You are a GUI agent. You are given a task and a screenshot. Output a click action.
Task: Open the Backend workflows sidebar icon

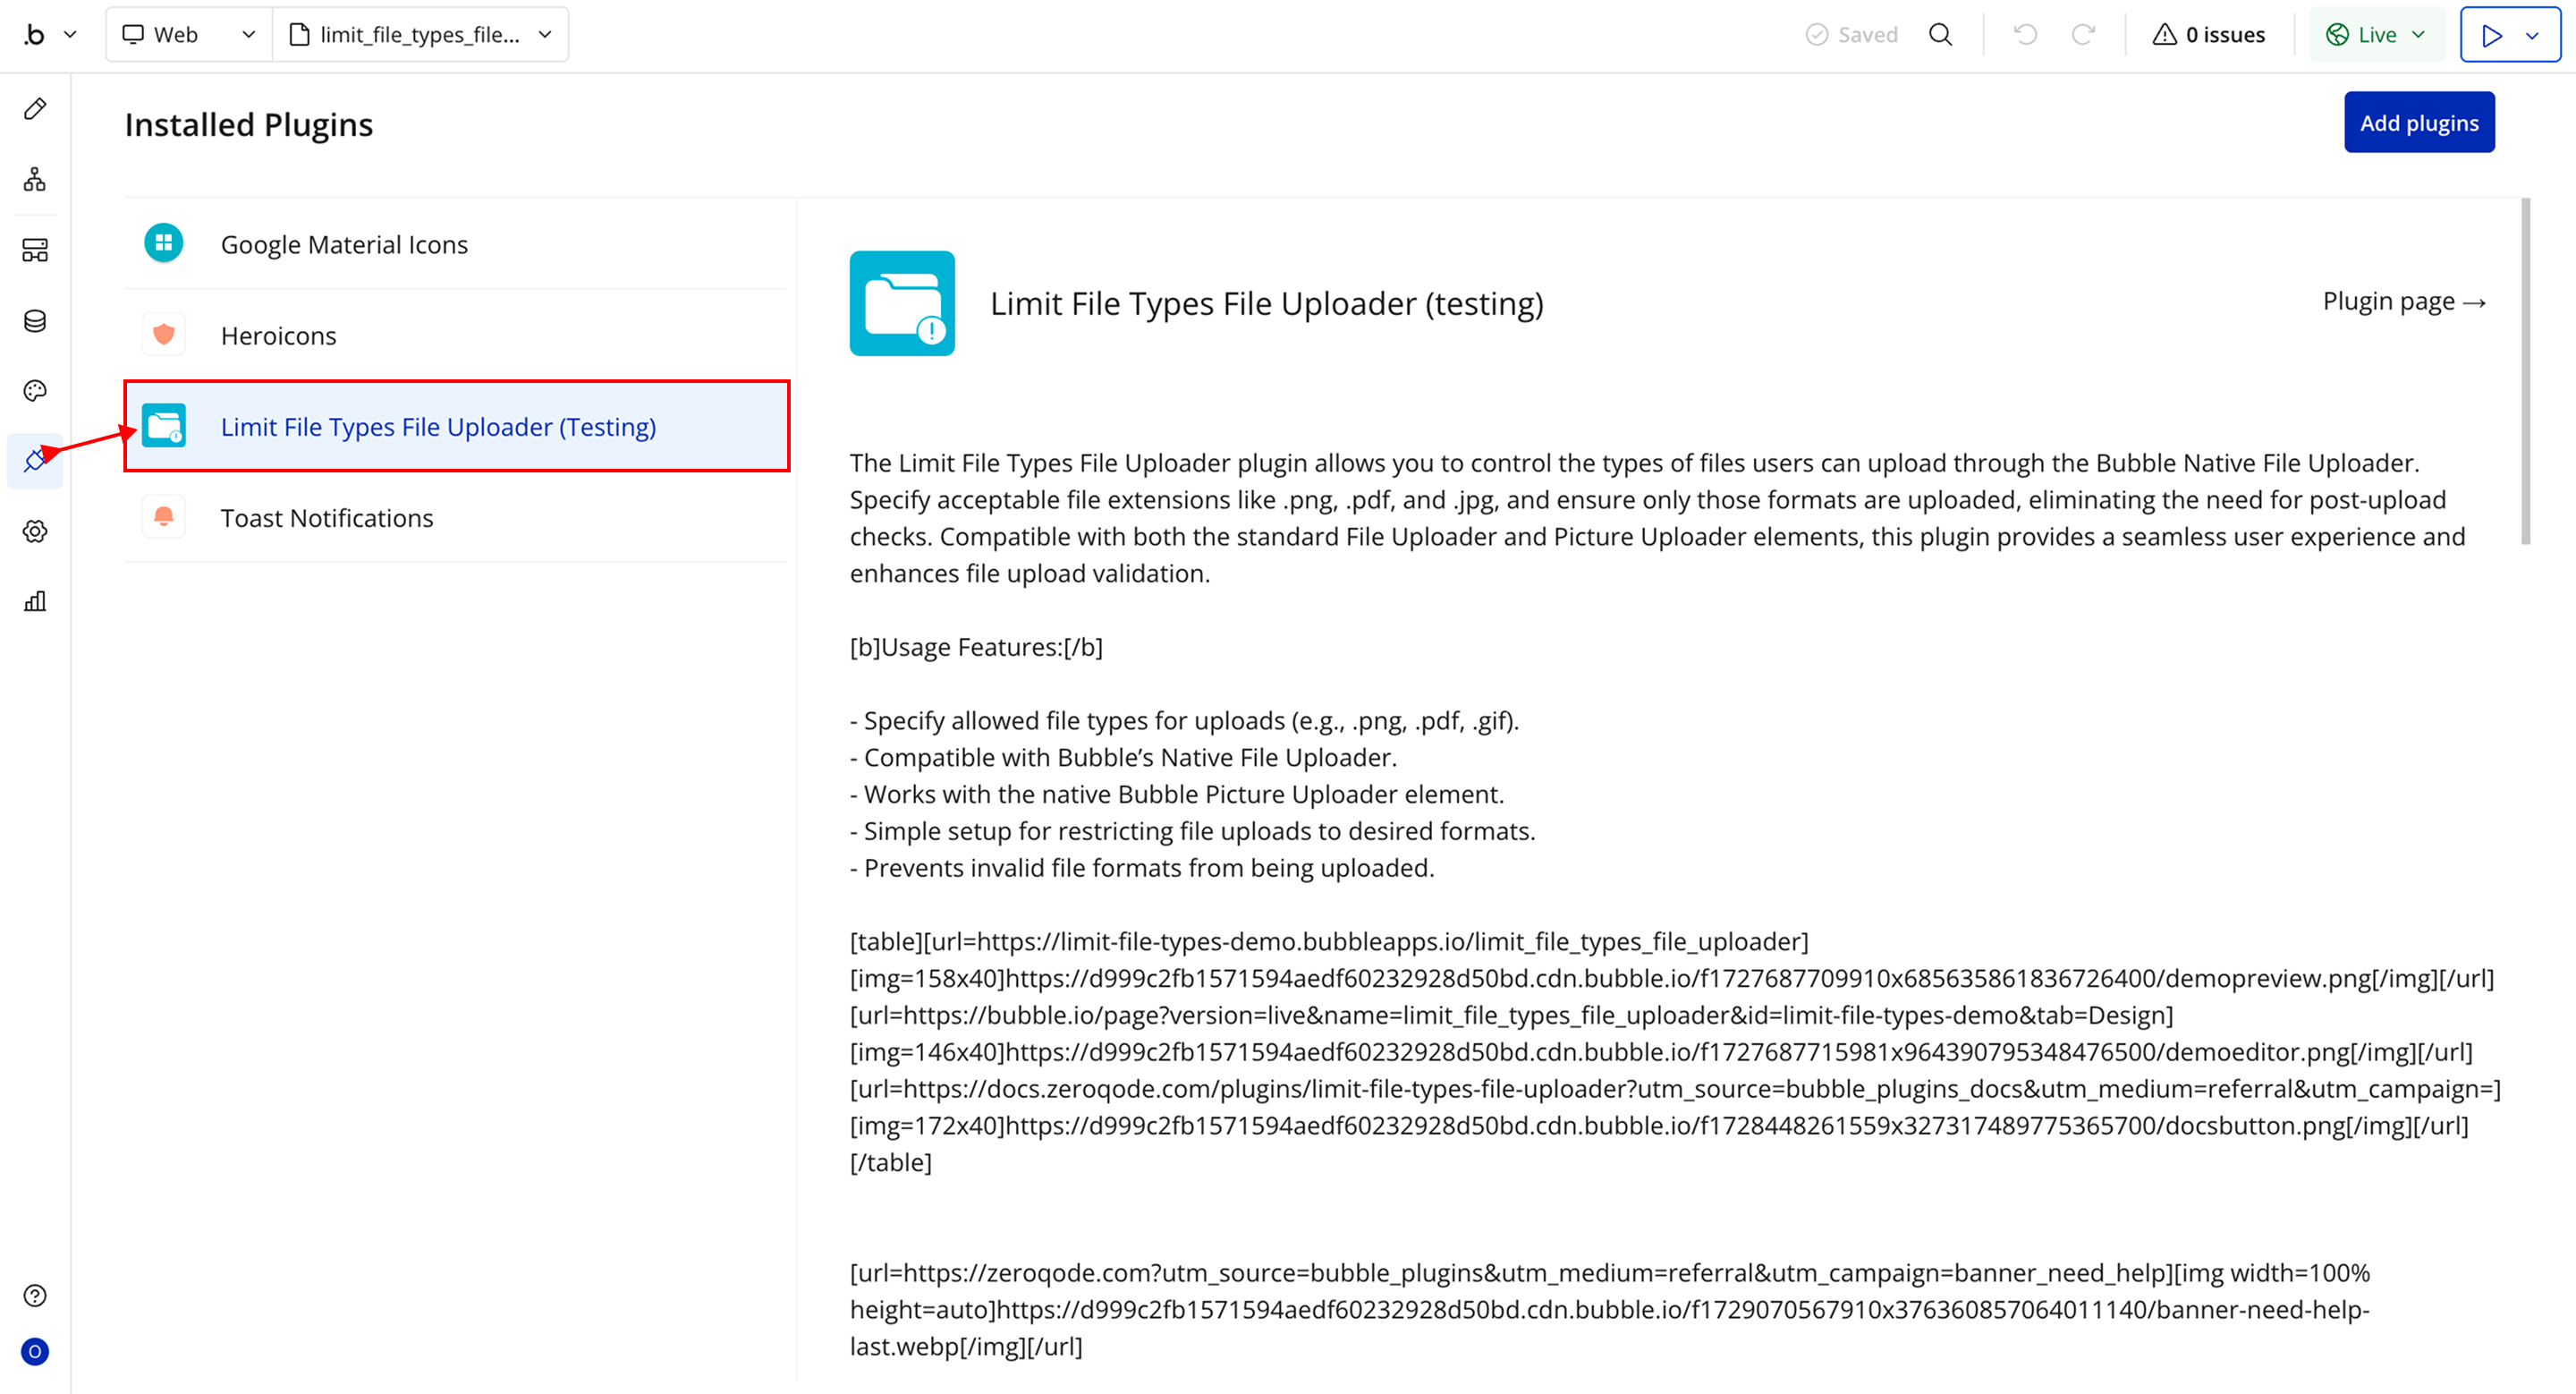coord(35,250)
